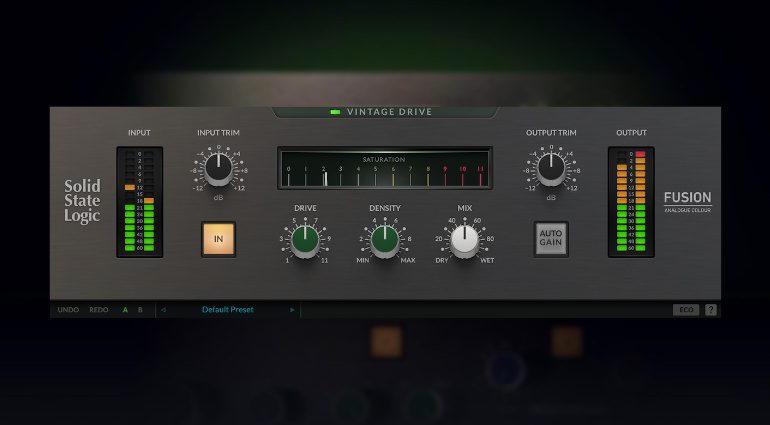The width and height of the screenshot is (770, 425).
Task: Click the white Mix knob
Action: click(x=464, y=239)
